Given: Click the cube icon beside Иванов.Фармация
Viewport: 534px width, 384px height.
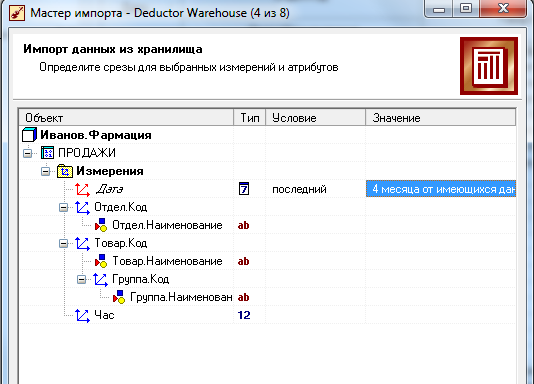Looking at the screenshot, I should coord(29,135).
